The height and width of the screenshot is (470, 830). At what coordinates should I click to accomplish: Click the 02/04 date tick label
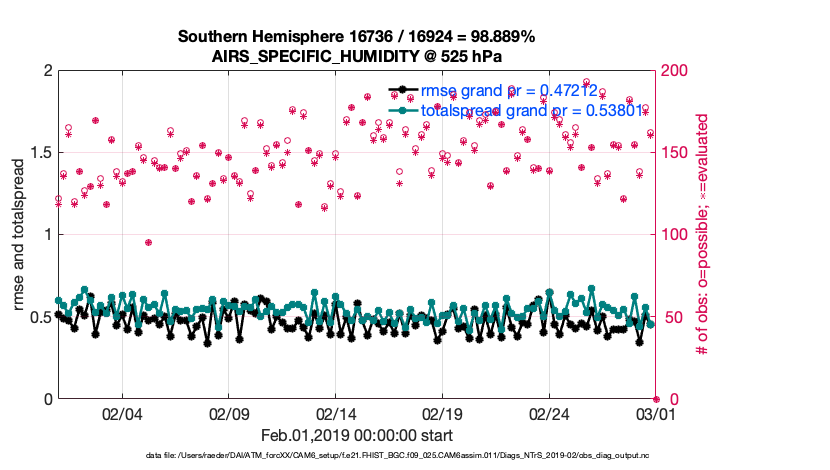coord(122,414)
